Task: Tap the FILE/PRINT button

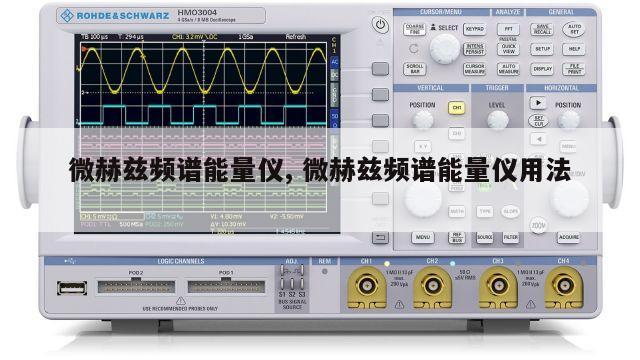Action: 574,69
